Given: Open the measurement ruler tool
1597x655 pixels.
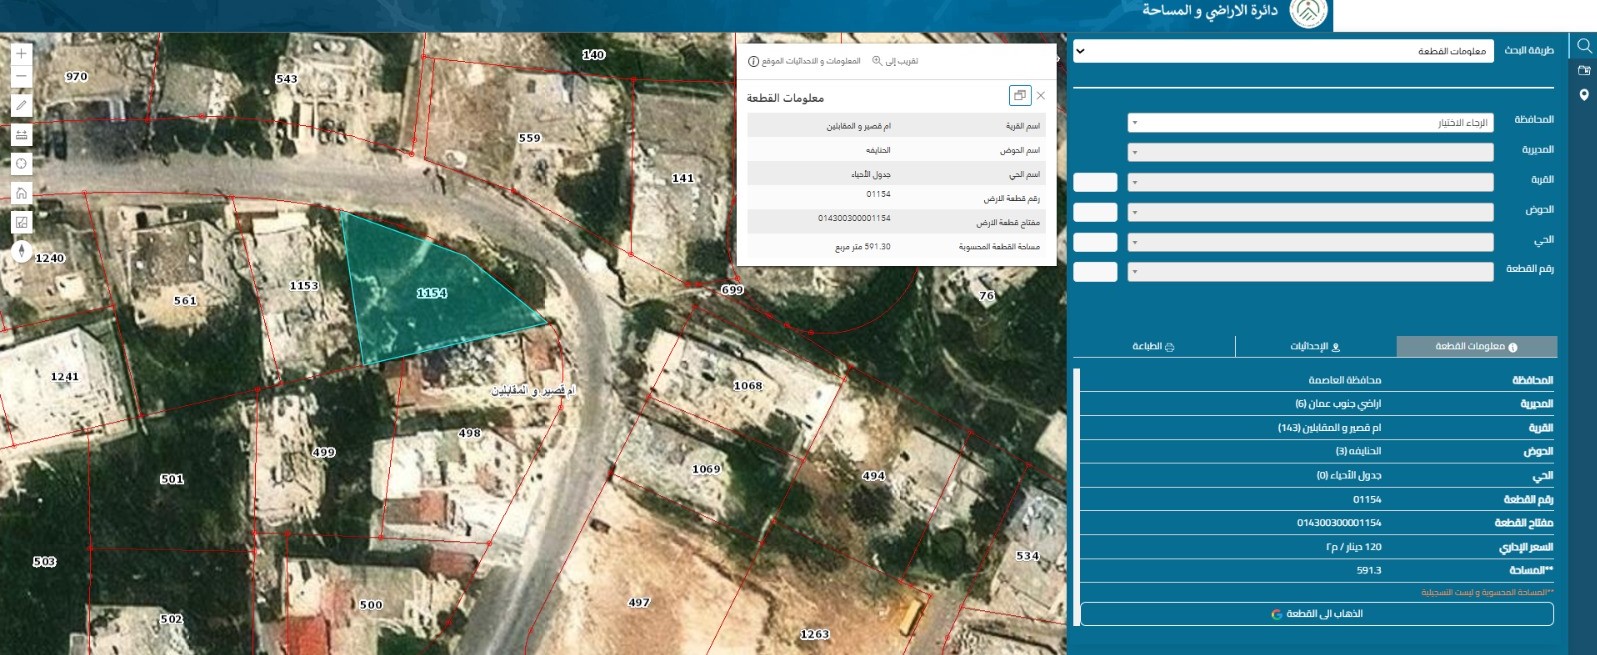Looking at the screenshot, I should click(x=21, y=135).
